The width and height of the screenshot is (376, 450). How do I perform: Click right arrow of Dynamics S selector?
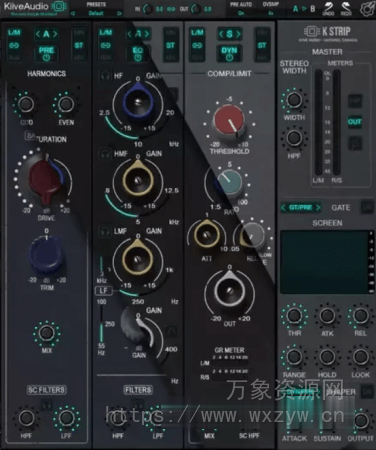pos(238,34)
